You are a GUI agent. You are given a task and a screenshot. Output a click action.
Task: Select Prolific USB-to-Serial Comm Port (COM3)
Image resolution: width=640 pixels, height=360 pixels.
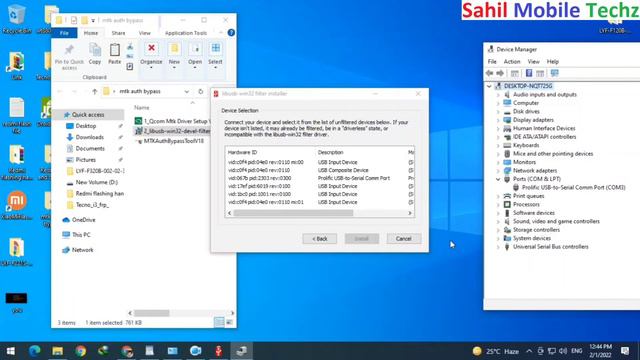pos(573,187)
